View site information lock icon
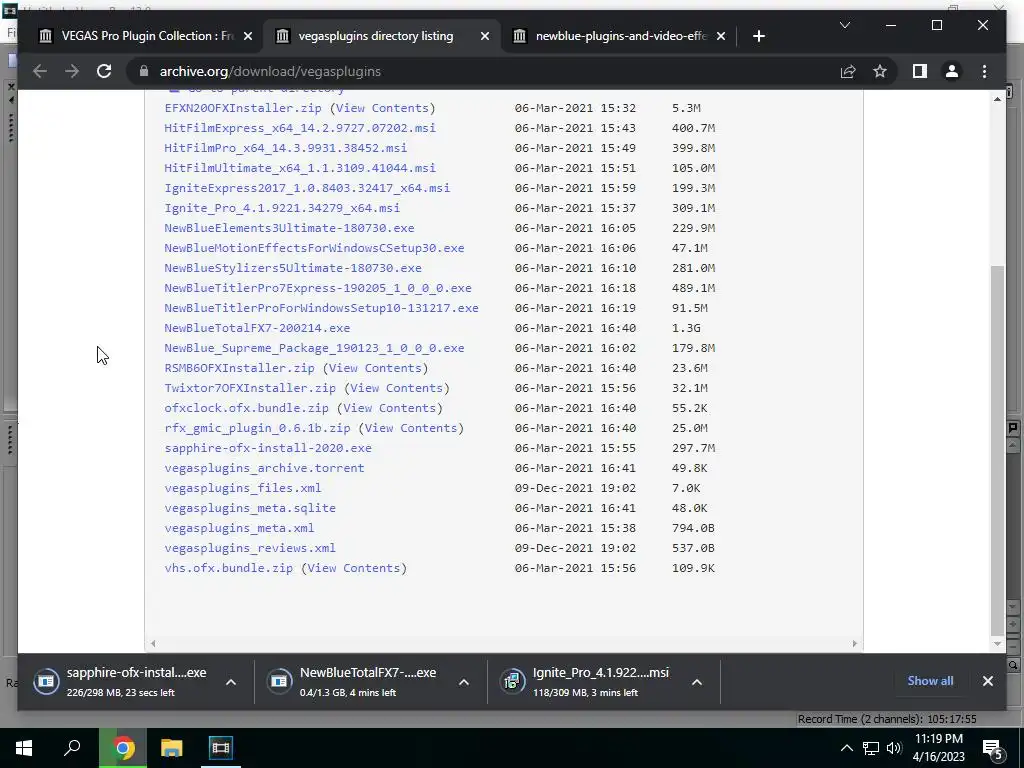1024x768 pixels. point(144,71)
